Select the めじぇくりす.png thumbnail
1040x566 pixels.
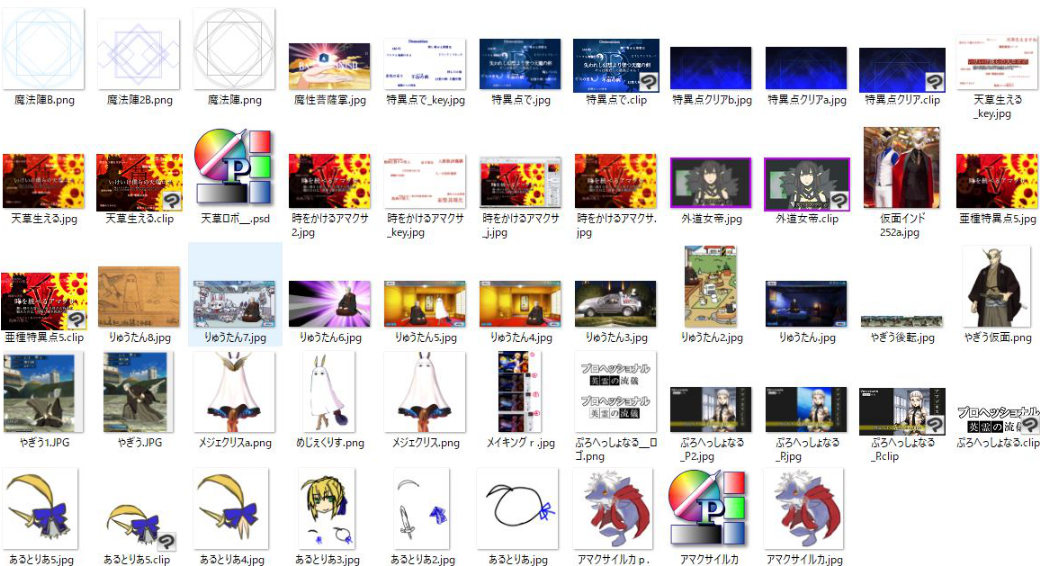coord(329,391)
